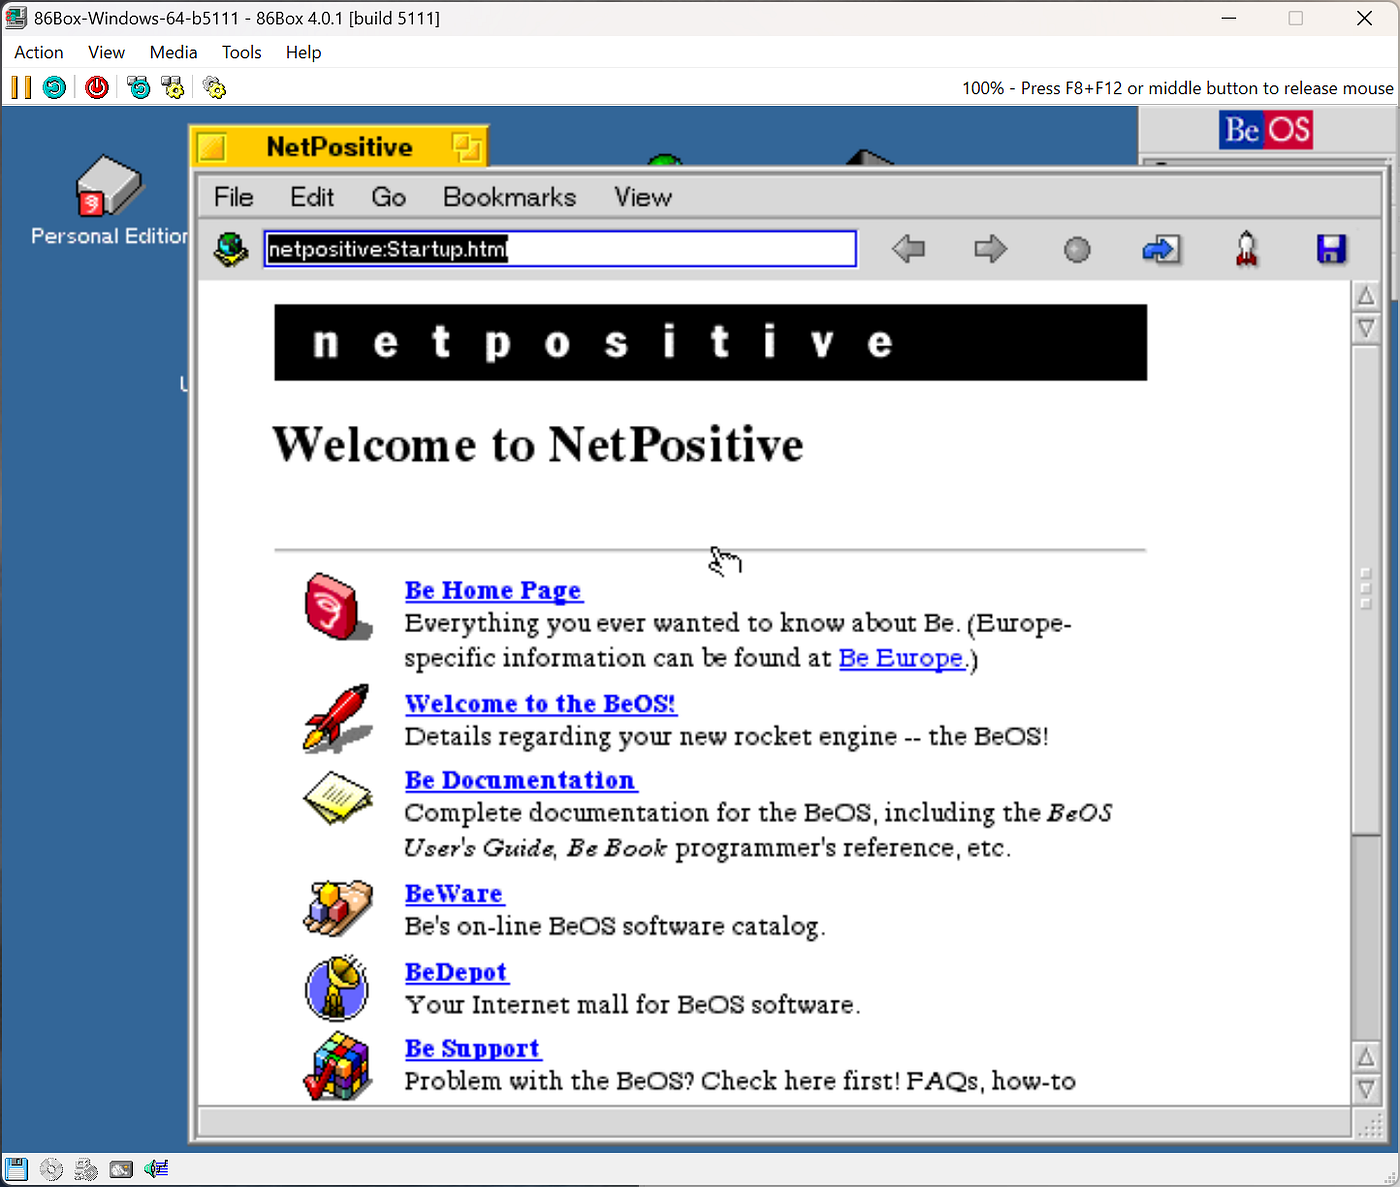The height and width of the screenshot is (1187, 1400).
Task: Open 86Box Tools menu
Action: tap(241, 52)
